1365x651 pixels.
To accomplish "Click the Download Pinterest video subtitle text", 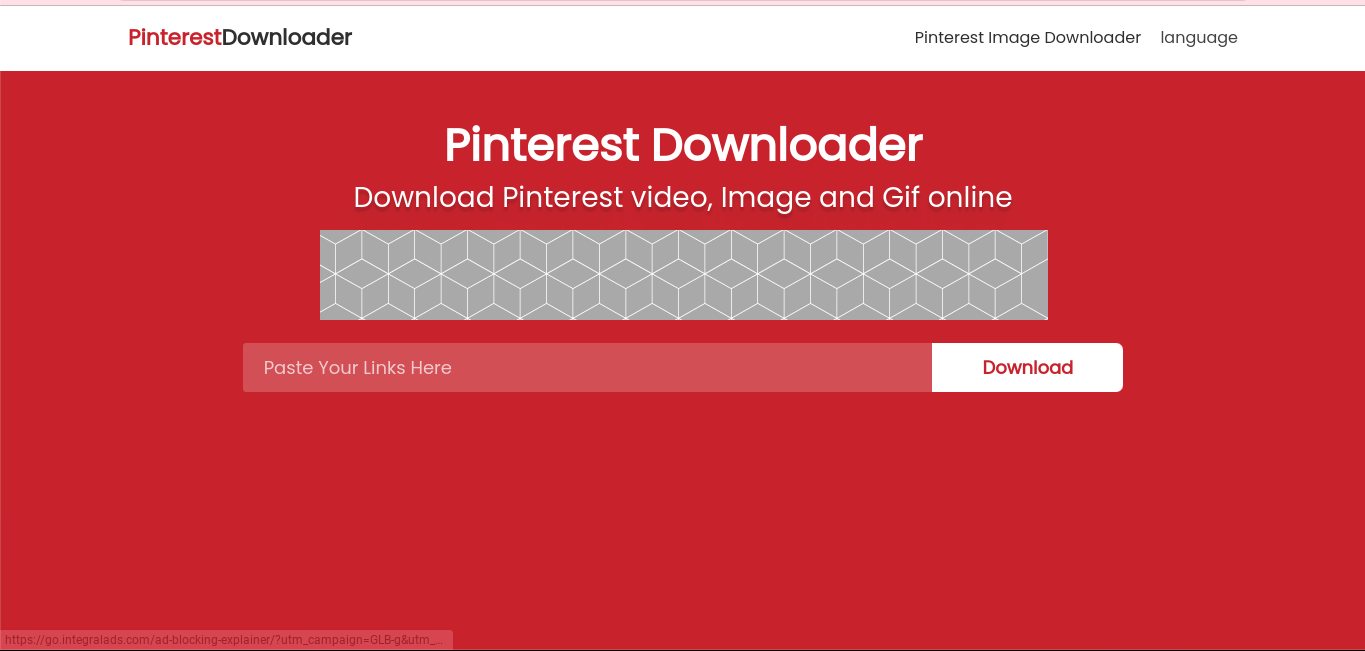I will tap(683, 197).
